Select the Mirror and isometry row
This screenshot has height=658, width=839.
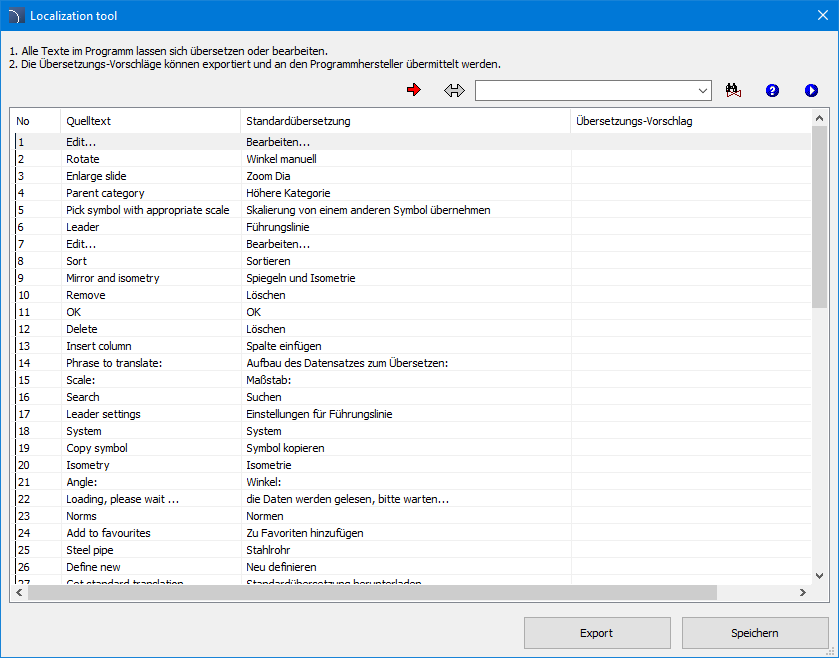[x=113, y=278]
